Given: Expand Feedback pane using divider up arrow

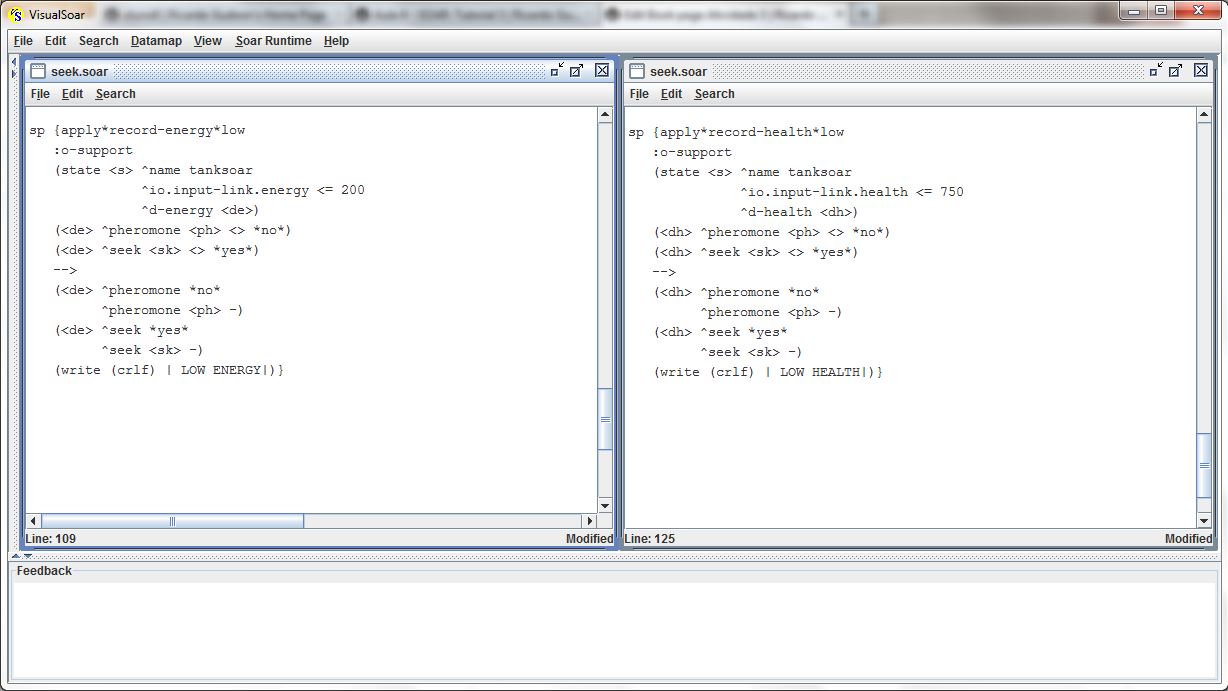Looking at the screenshot, I should [15, 556].
